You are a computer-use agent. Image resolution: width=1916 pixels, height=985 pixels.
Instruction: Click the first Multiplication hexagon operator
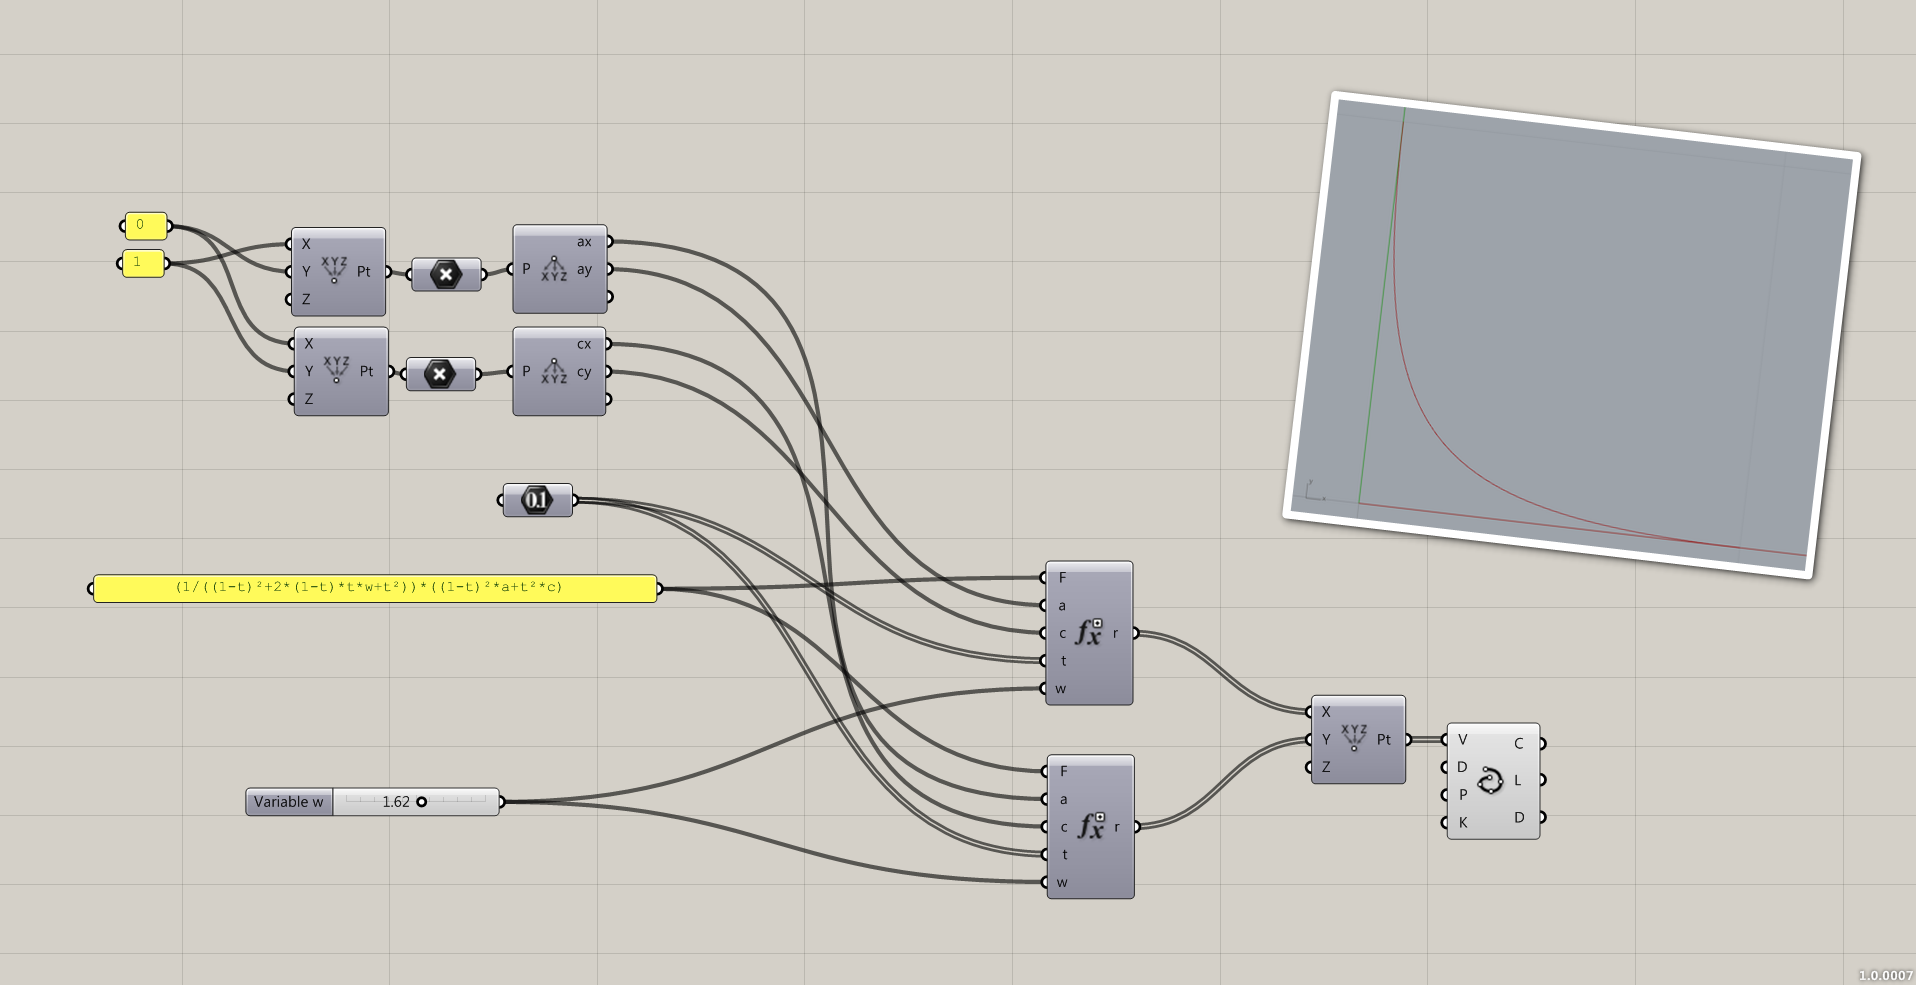(446, 273)
